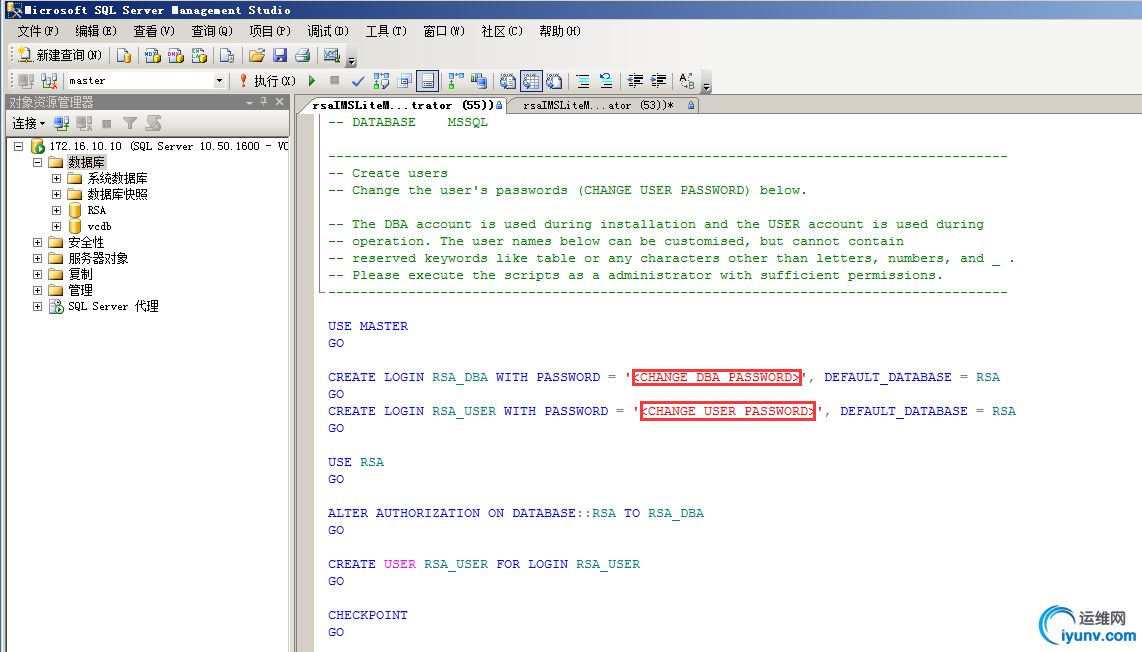Collapse the 172.16.10.10 server node
The height and width of the screenshot is (652, 1142).
tap(19, 146)
